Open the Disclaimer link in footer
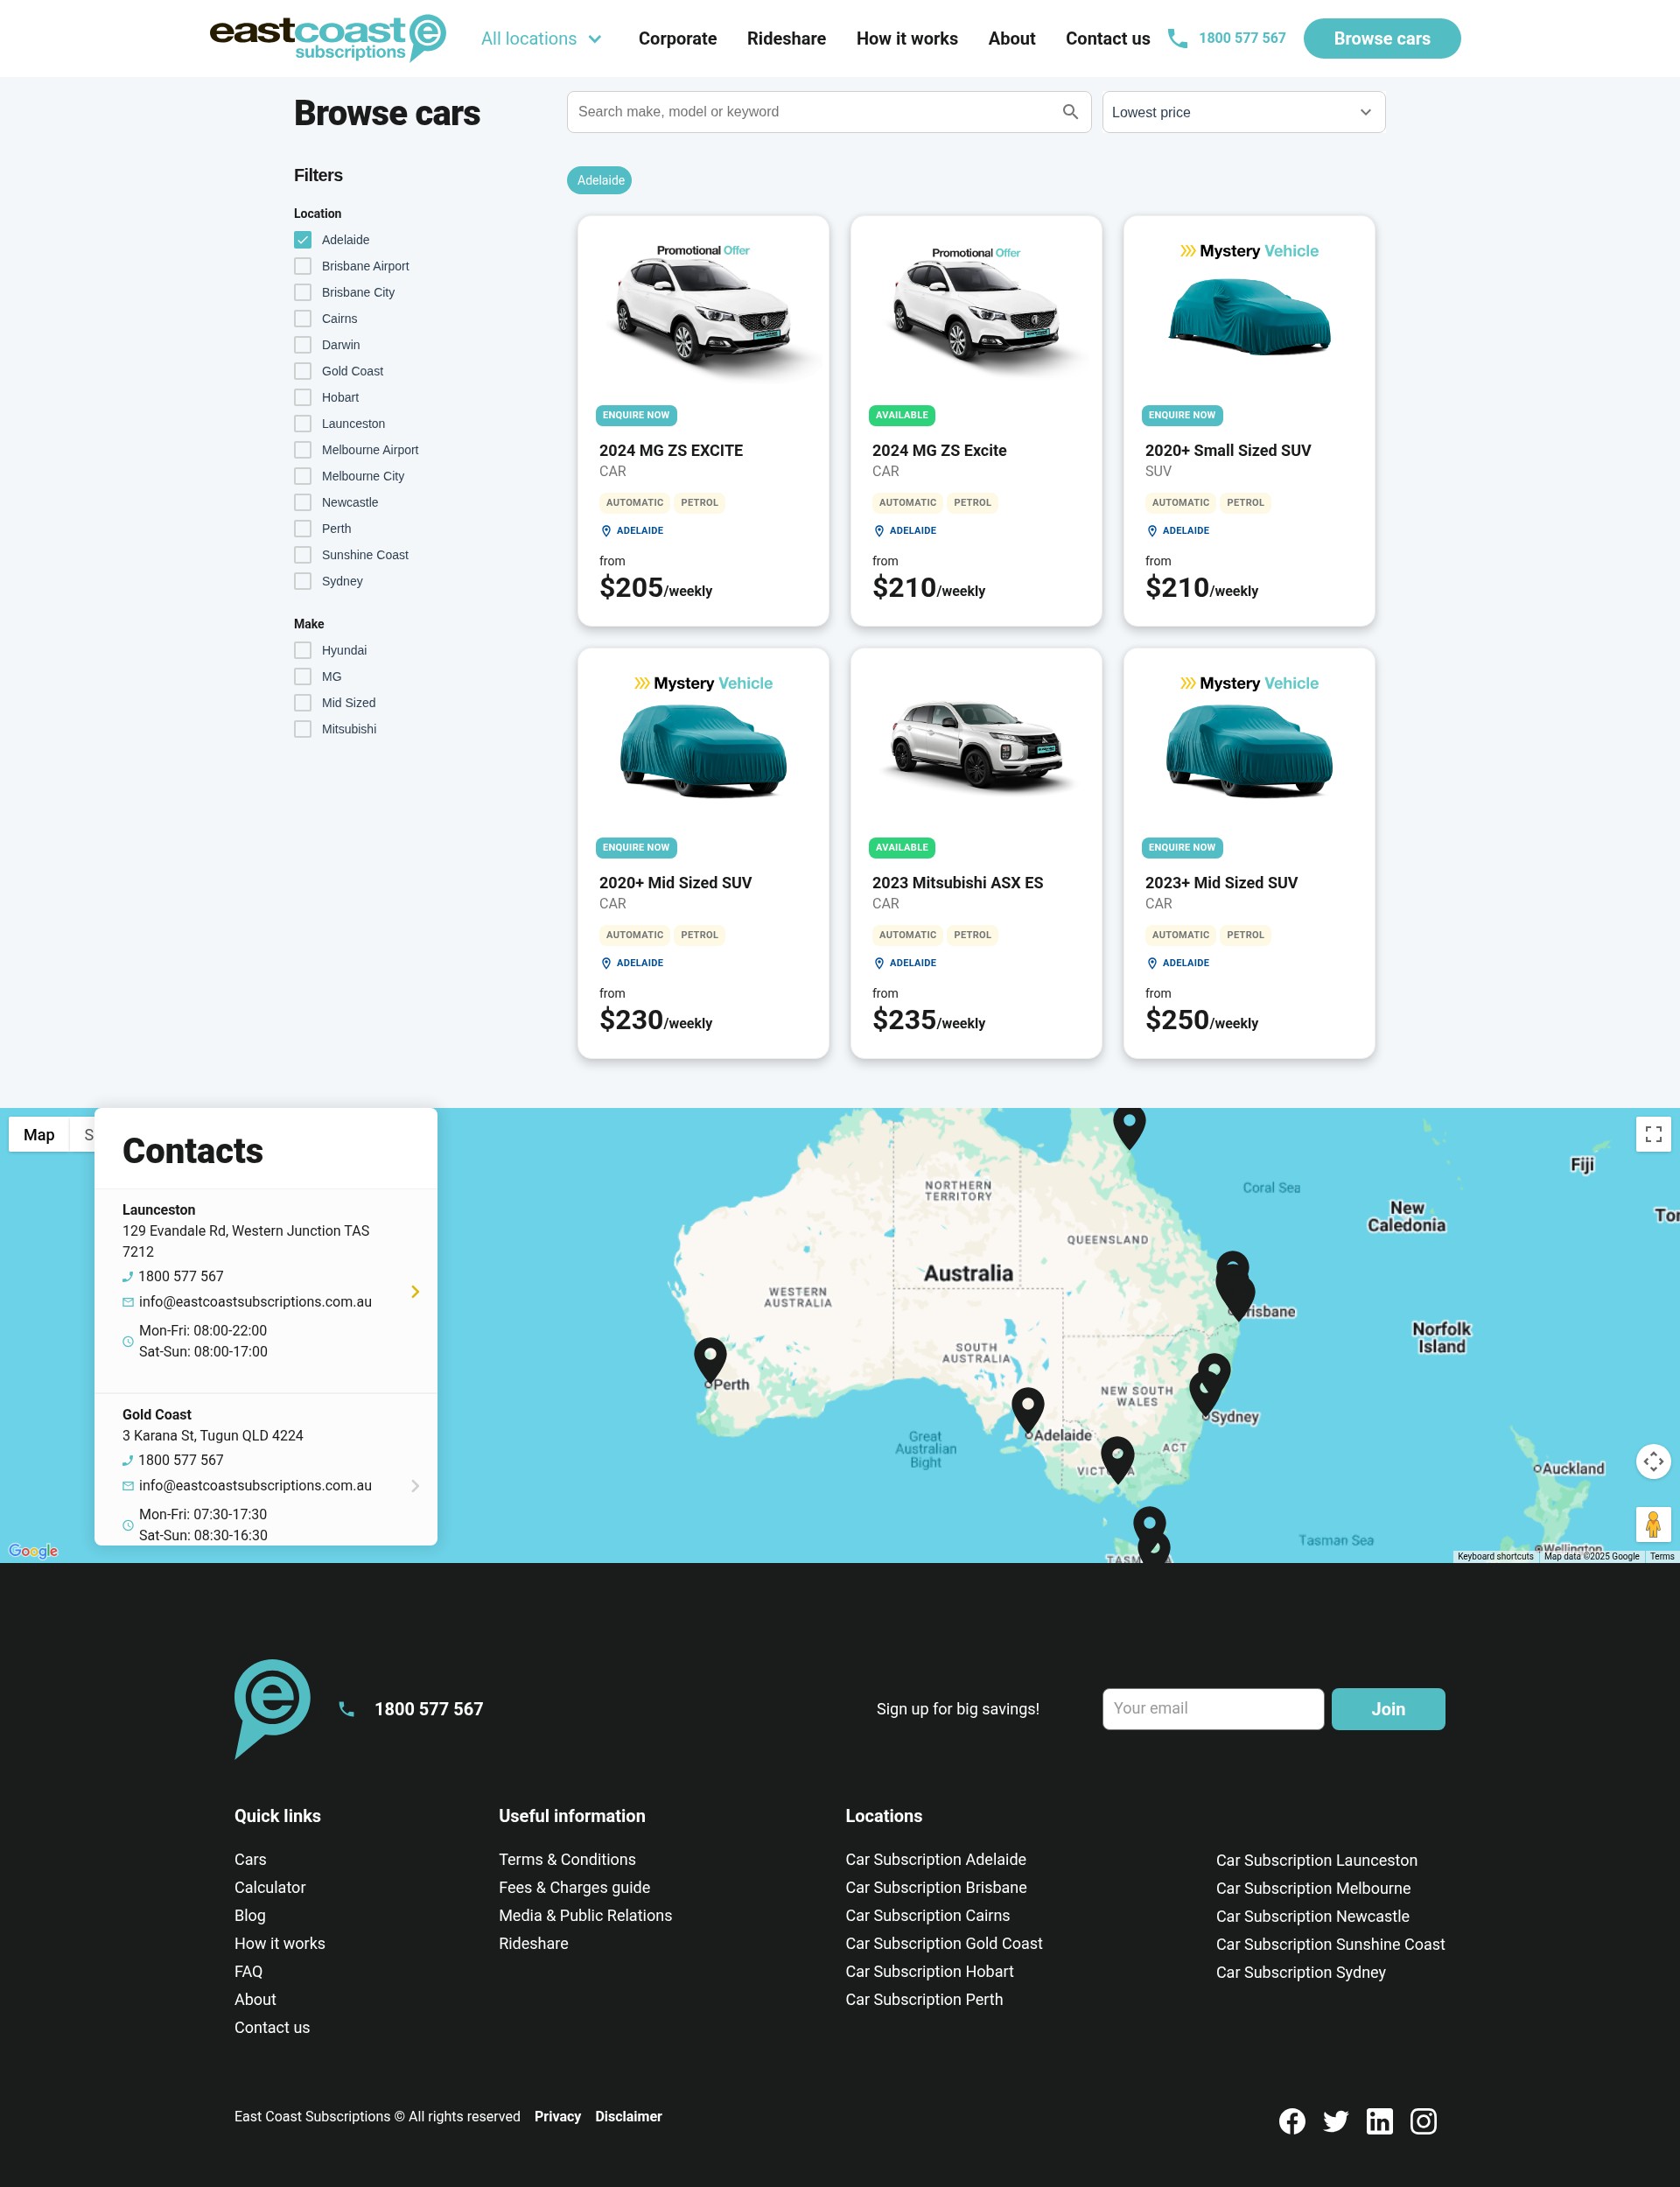Viewport: 1680px width, 2187px height. pos(628,2116)
